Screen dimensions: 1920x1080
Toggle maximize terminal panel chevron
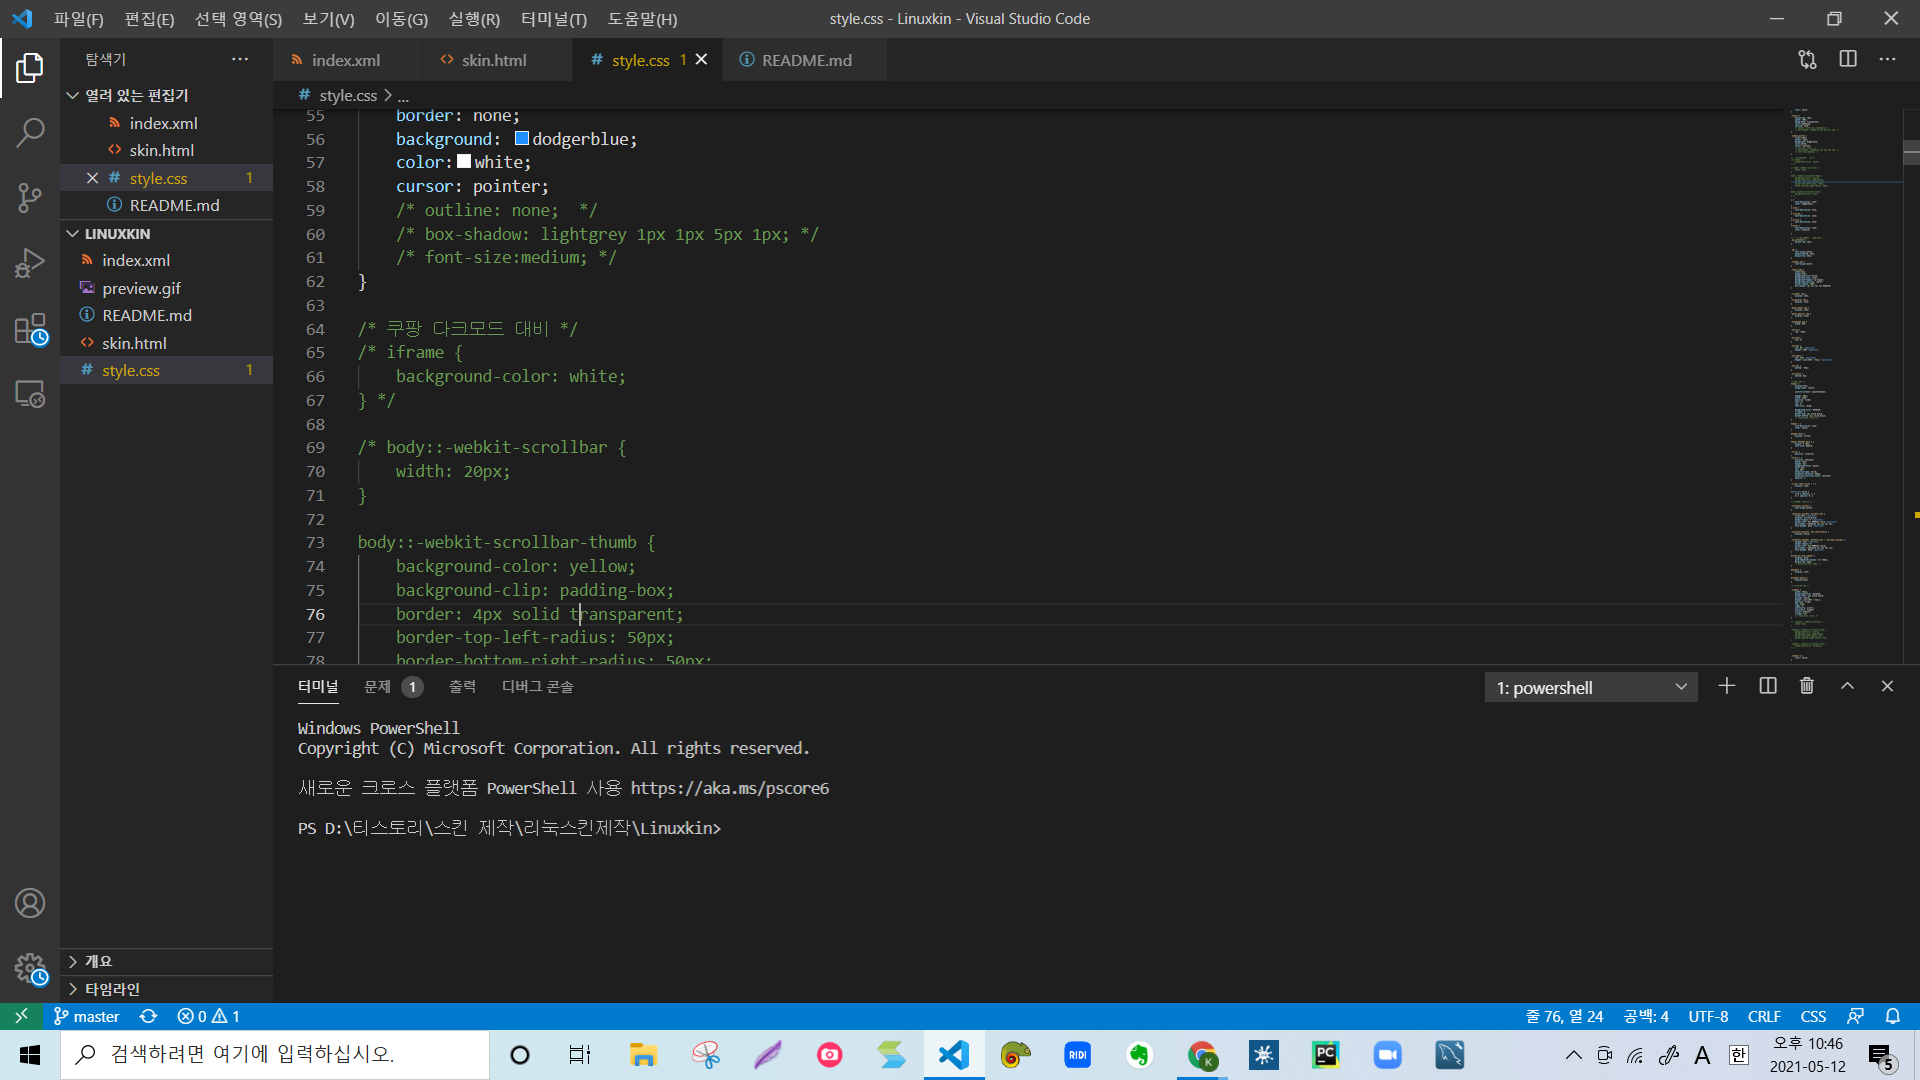[1847, 686]
